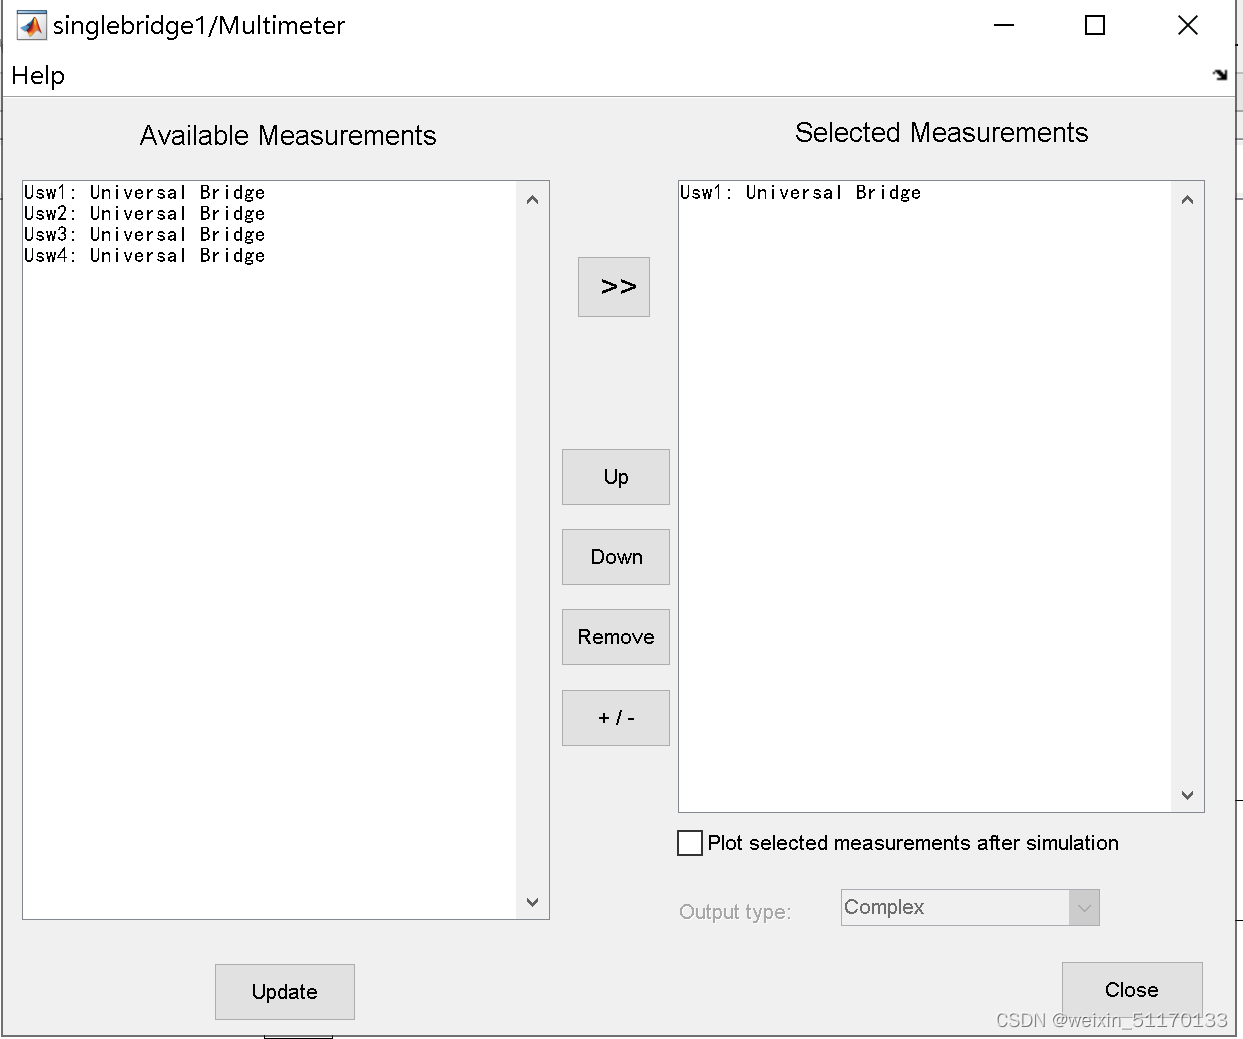The height and width of the screenshot is (1039, 1243).
Task: Minimize the Multimeter window
Action: (x=1003, y=25)
